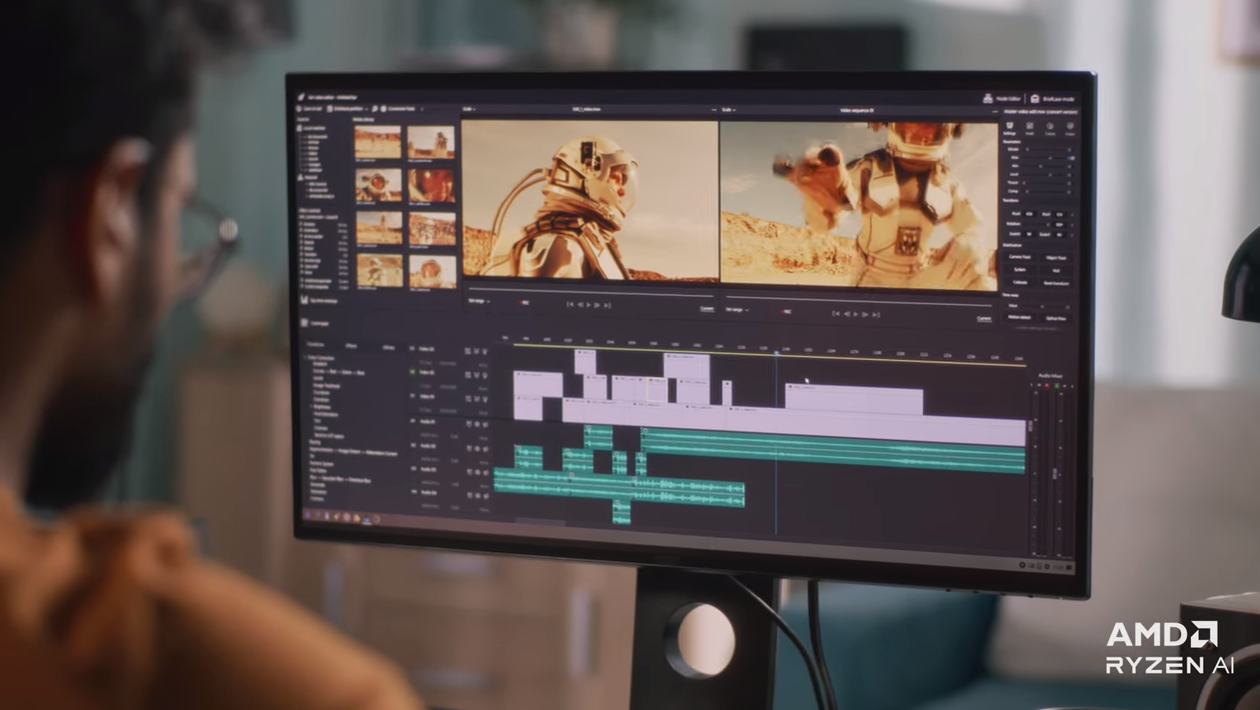Switch to the Effects tab above effects list
Screen dimensions: 1260x710
pos(351,346)
